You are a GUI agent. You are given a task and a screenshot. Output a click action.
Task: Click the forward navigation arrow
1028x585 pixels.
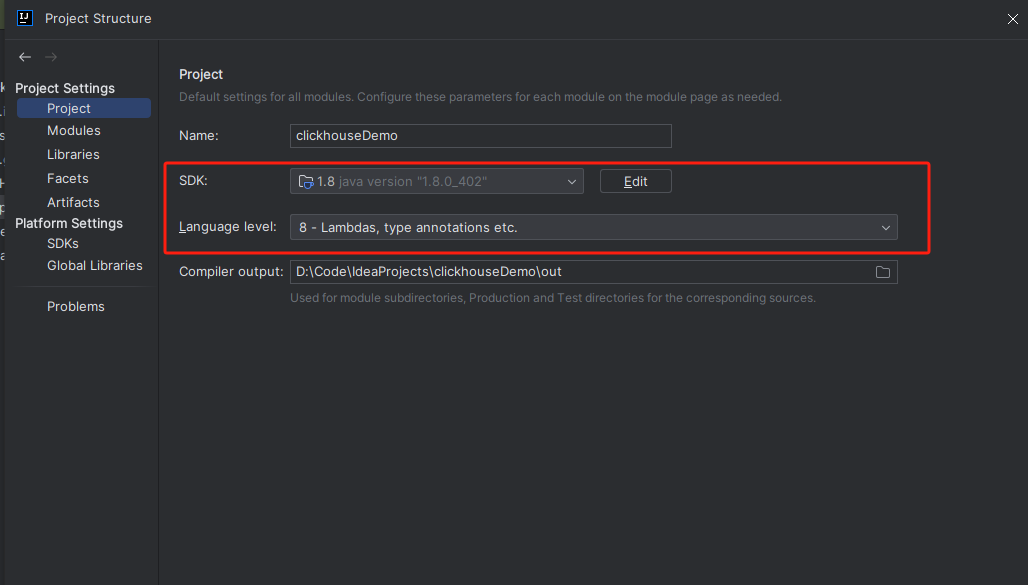coord(50,57)
